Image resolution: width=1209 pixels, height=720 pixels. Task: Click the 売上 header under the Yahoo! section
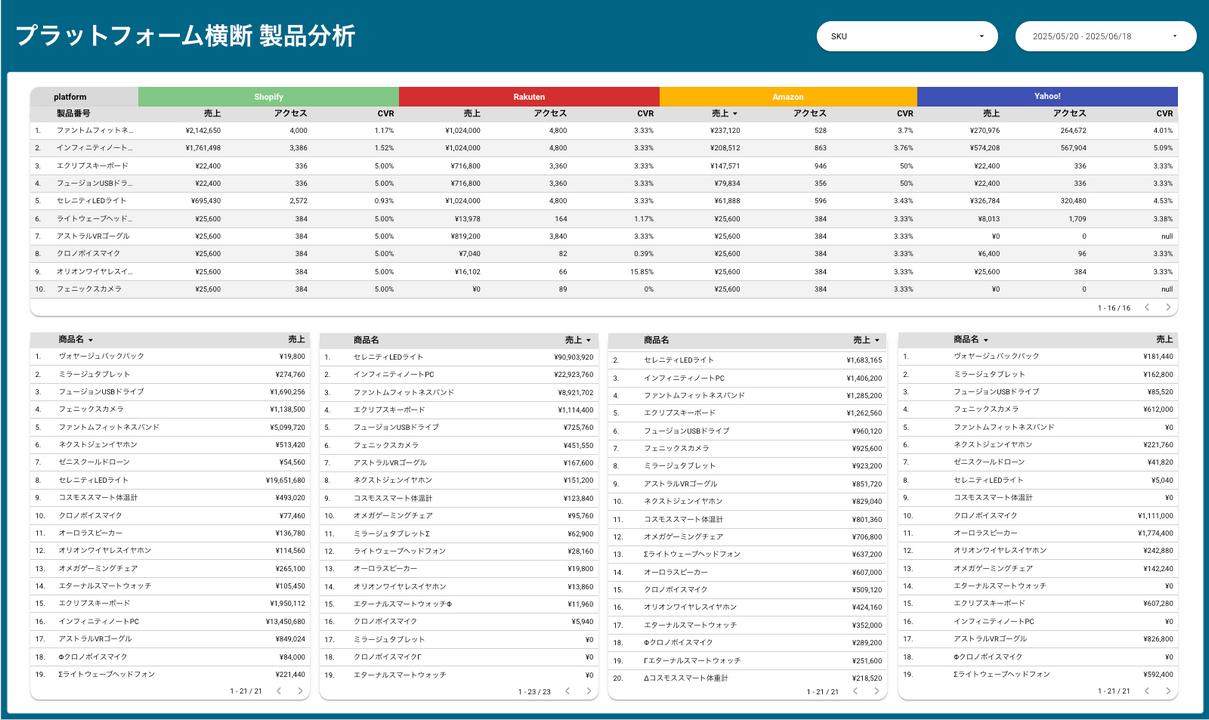click(991, 113)
